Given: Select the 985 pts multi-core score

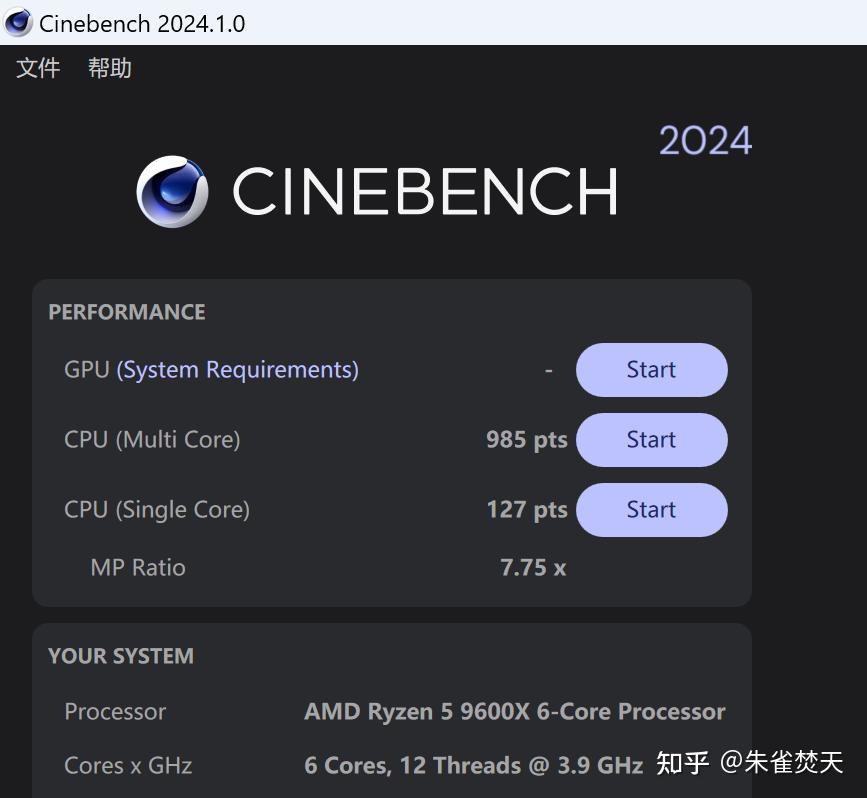Looking at the screenshot, I should pyautogui.click(x=527, y=439).
